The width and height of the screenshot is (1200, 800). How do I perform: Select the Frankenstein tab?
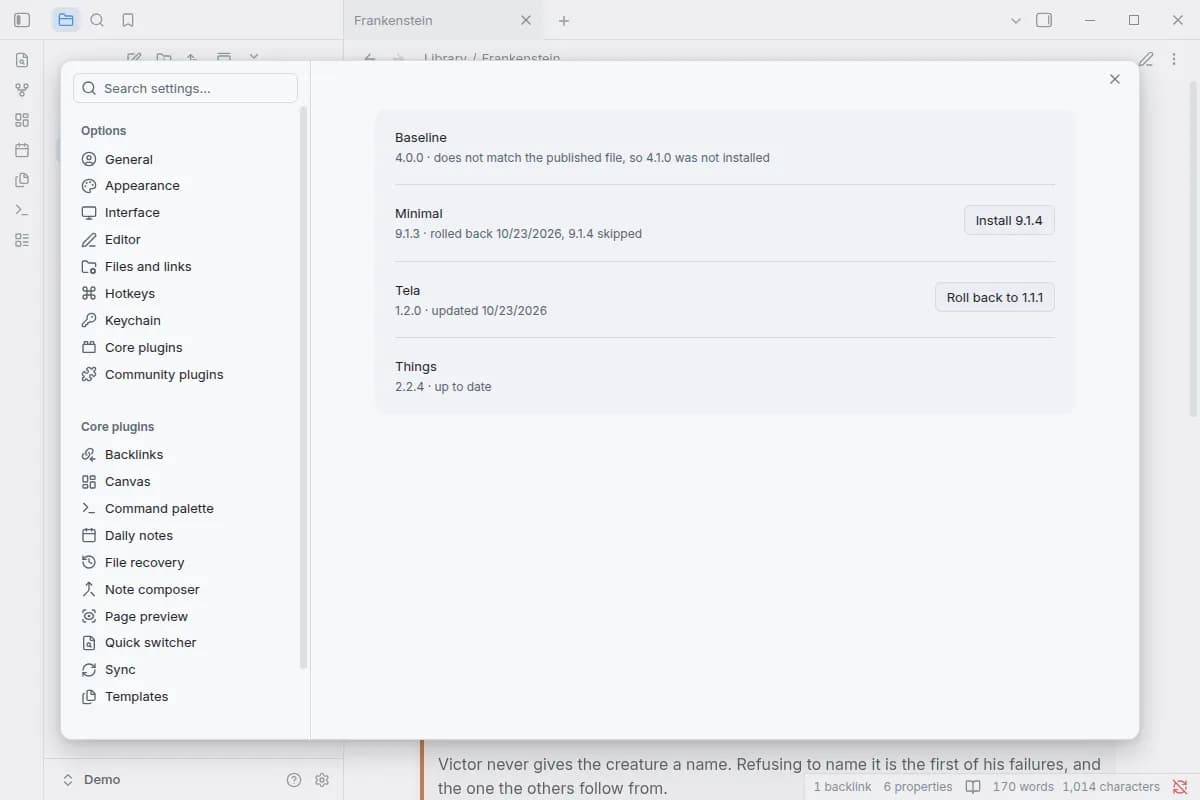click(443, 20)
